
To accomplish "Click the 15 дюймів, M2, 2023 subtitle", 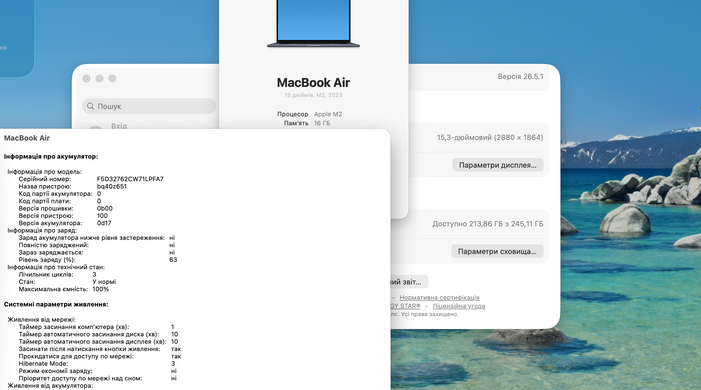I will click(x=313, y=95).
